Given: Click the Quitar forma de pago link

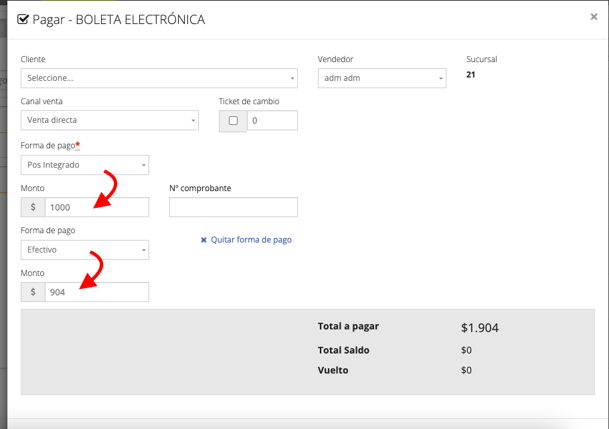Looking at the screenshot, I should (x=251, y=240).
